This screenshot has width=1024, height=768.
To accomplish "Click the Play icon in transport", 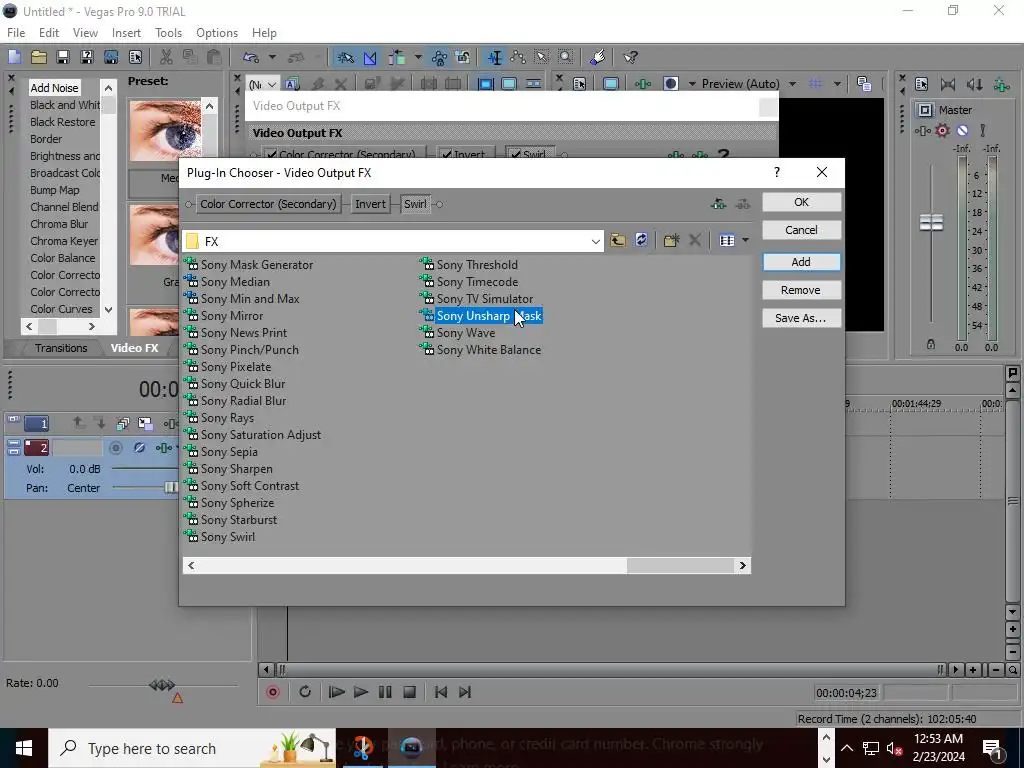I will point(360,692).
